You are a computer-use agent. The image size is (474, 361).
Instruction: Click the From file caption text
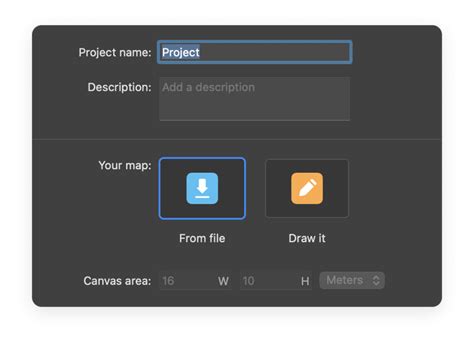click(202, 238)
